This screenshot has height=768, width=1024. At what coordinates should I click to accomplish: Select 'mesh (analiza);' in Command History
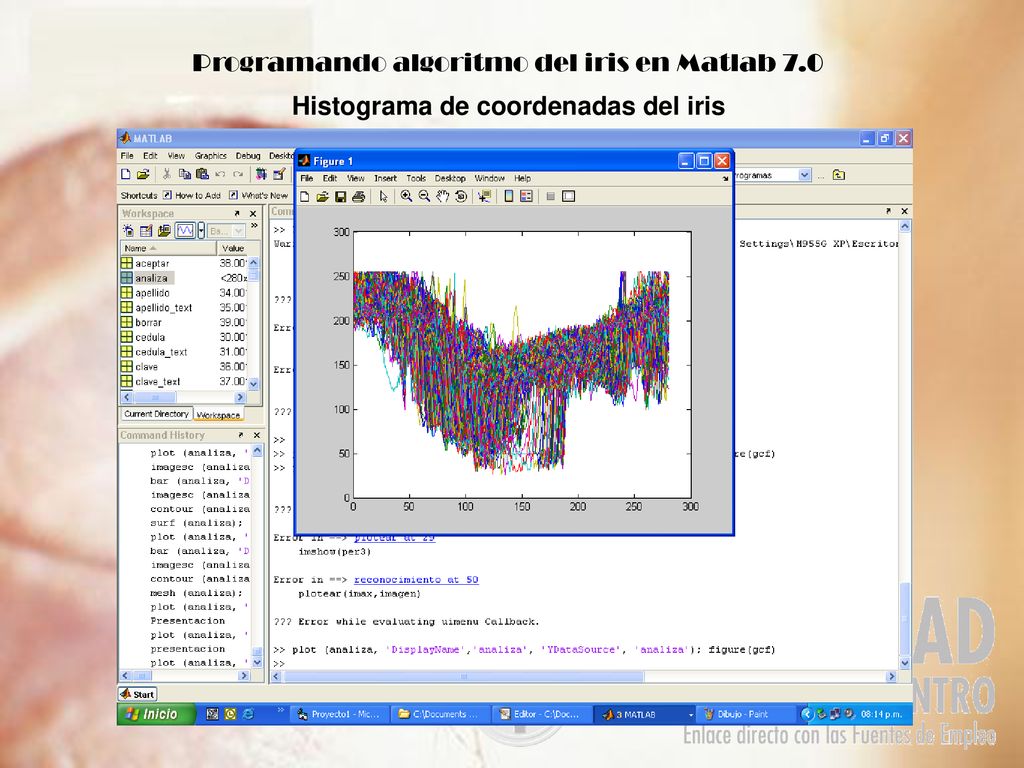(x=197, y=593)
